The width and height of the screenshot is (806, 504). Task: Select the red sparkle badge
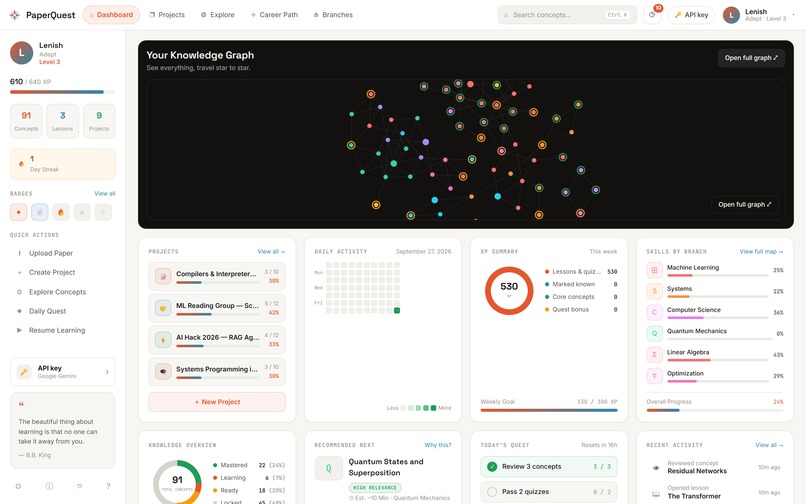coord(19,212)
